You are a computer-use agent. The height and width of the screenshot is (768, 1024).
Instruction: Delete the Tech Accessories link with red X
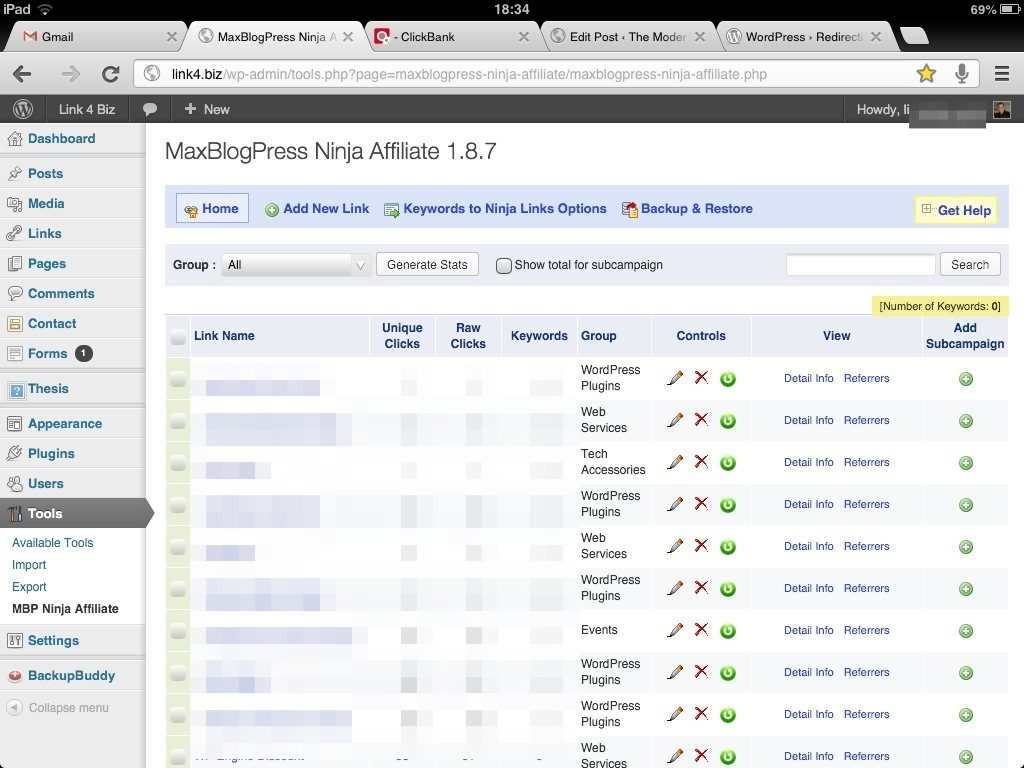pyautogui.click(x=701, y=462)
